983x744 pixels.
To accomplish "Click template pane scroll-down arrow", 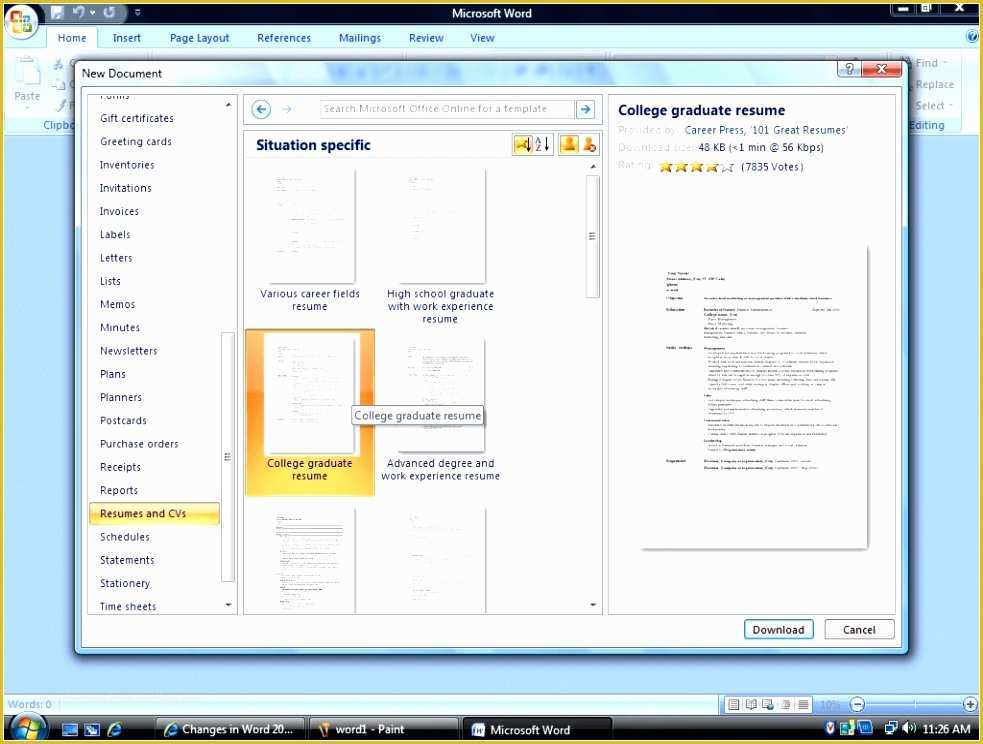I will click(x=592, y=604).
